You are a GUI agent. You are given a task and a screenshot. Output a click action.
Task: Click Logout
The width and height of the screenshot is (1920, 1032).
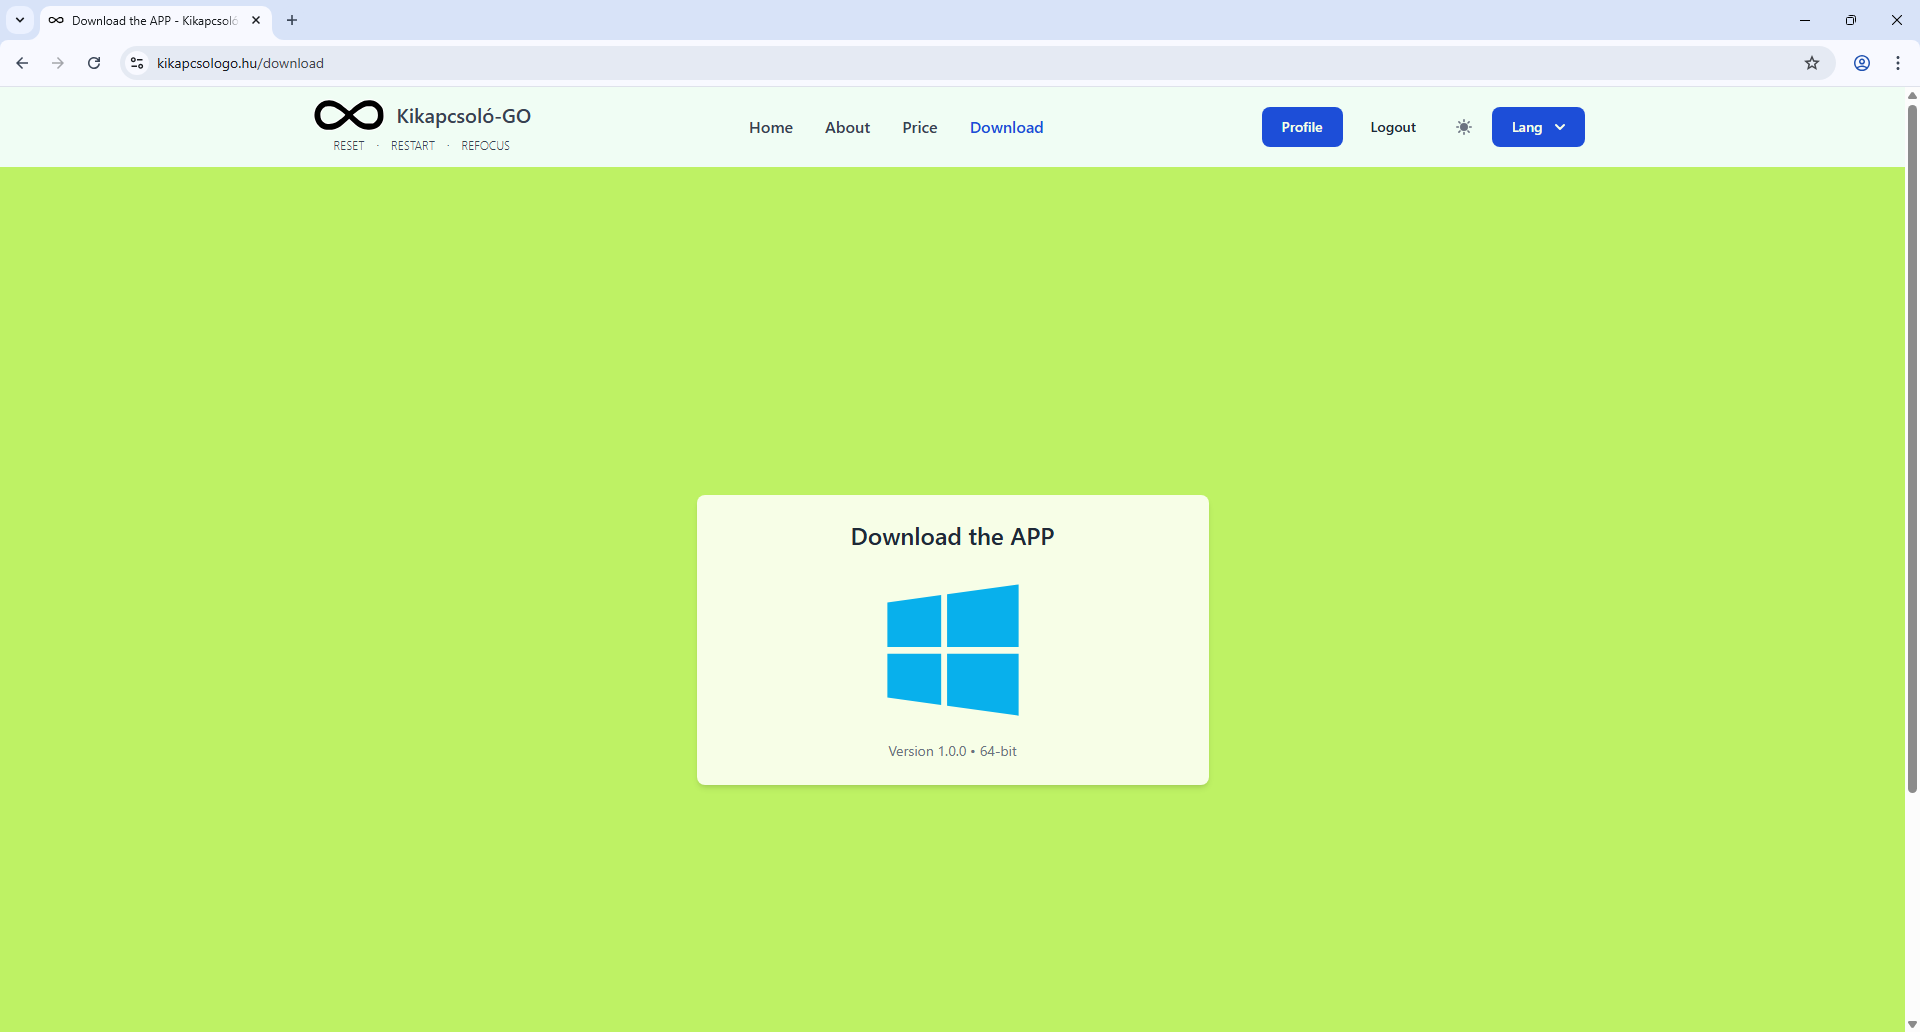pyautogui.click(x=1392, y=127)
